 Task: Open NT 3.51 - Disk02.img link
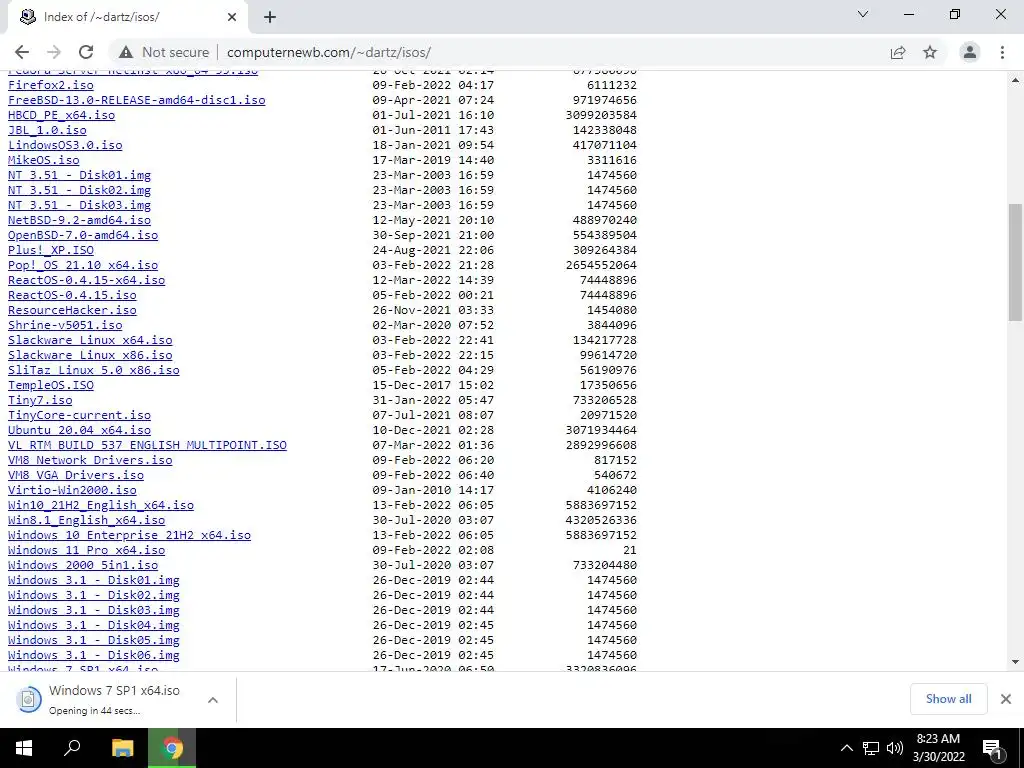click(x=80, y=190)
